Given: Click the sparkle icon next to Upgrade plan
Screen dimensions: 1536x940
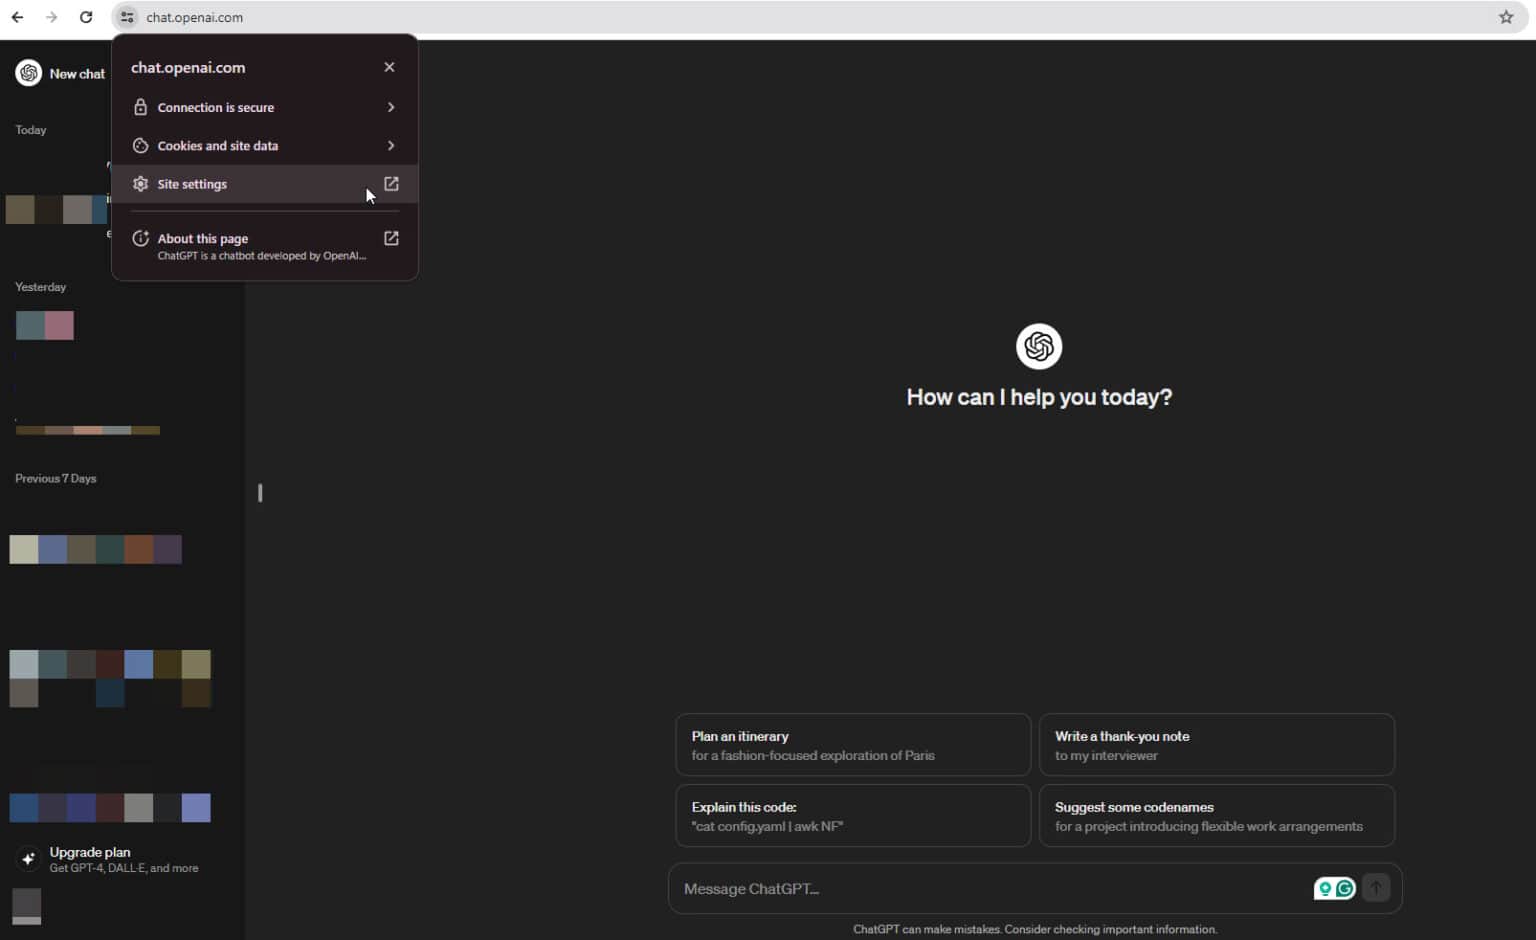Looking at the screenshot, I should tap(27, 858).
